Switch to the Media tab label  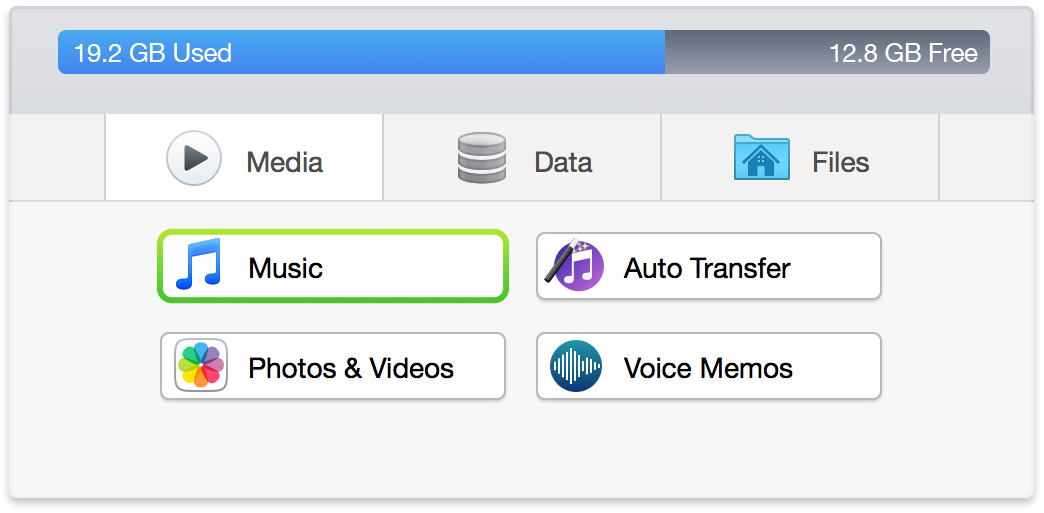click(284, 162)
